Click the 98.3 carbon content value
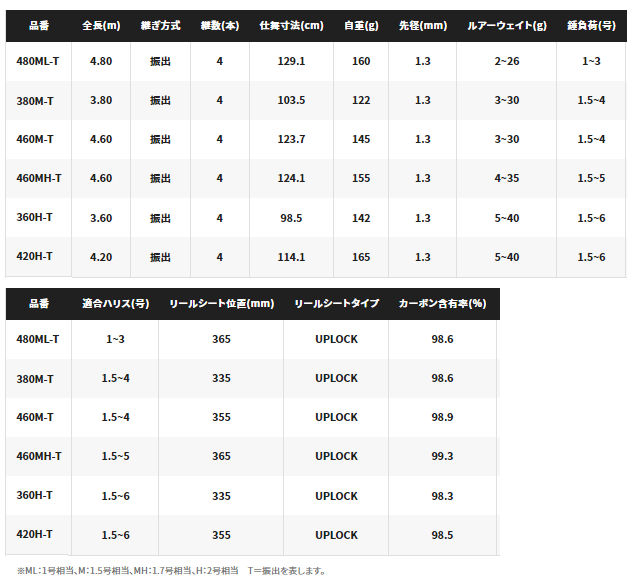This screenshot has height=585, width=630. [442, 496]
